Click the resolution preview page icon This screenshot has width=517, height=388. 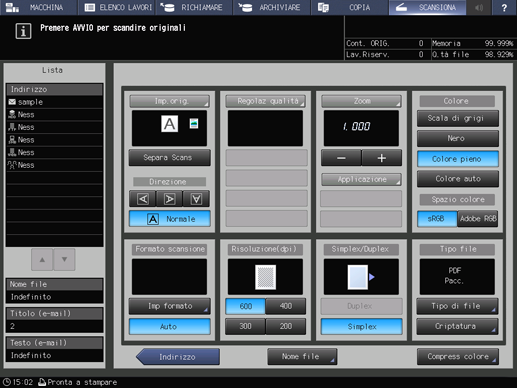coord(265,277)
